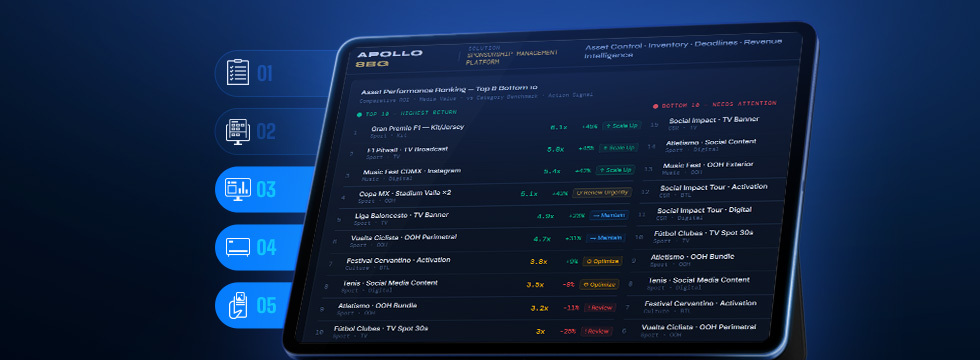Image resolution: width=980 pixels, height=360 pixels.
Task: Select Atletismo OOH Bundle in Top 10
Action: click(x=467, y=310)
